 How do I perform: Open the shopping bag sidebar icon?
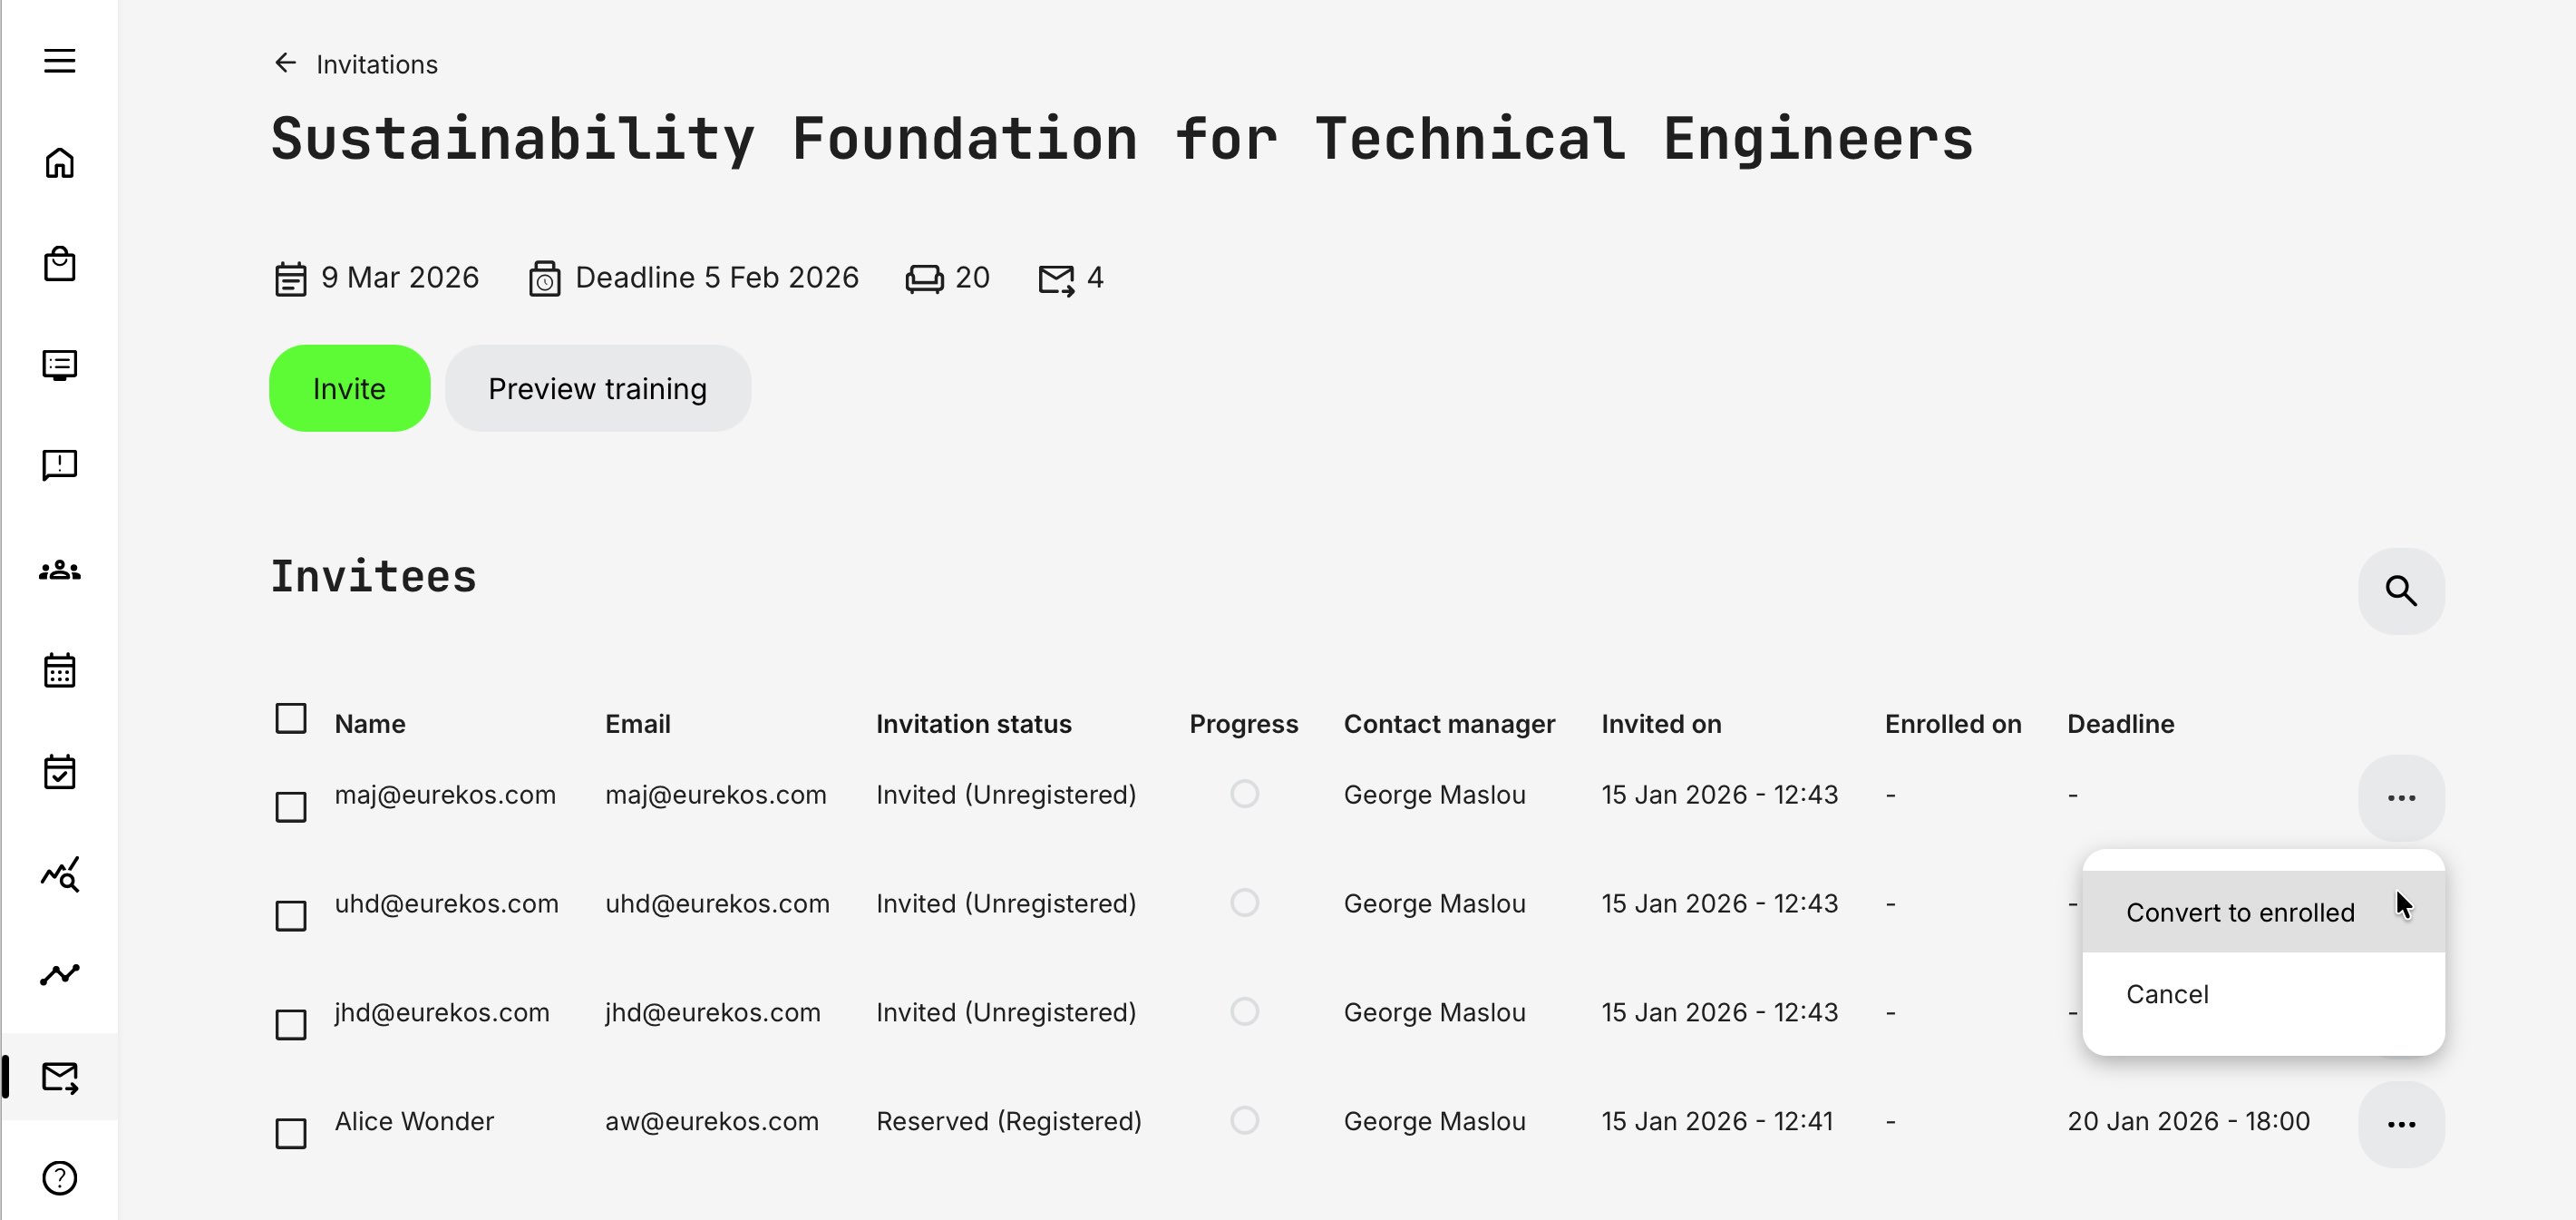(x=60, y=264)
